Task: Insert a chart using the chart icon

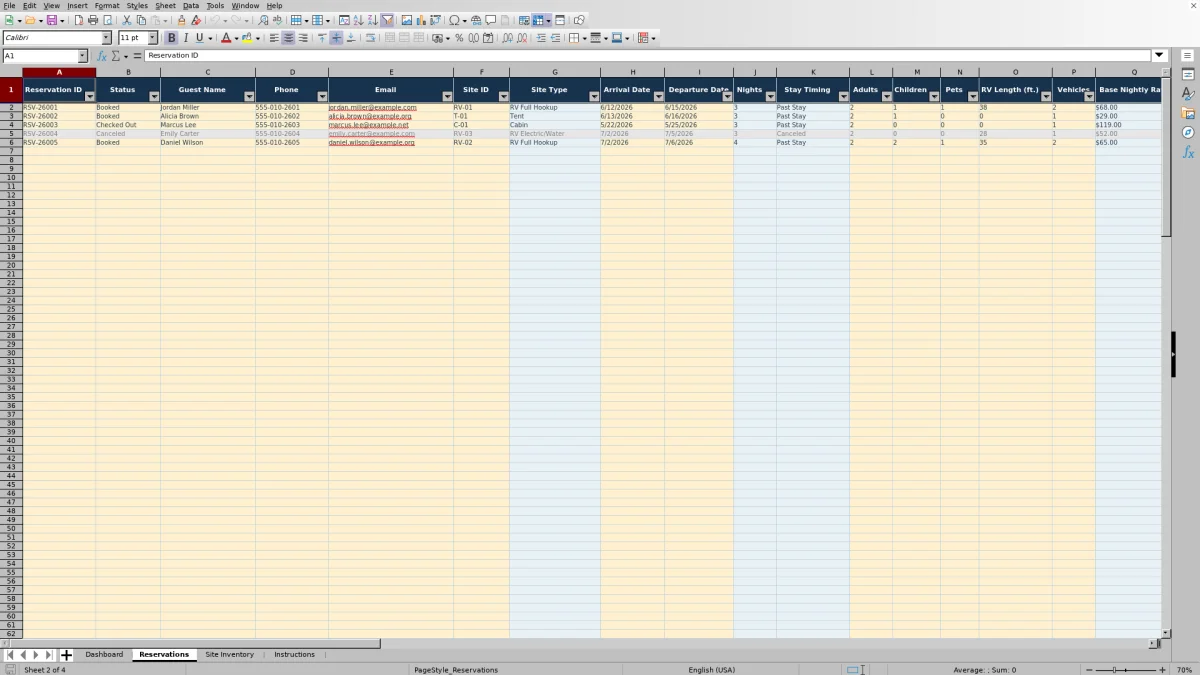Action: click(x=420, y=20)
